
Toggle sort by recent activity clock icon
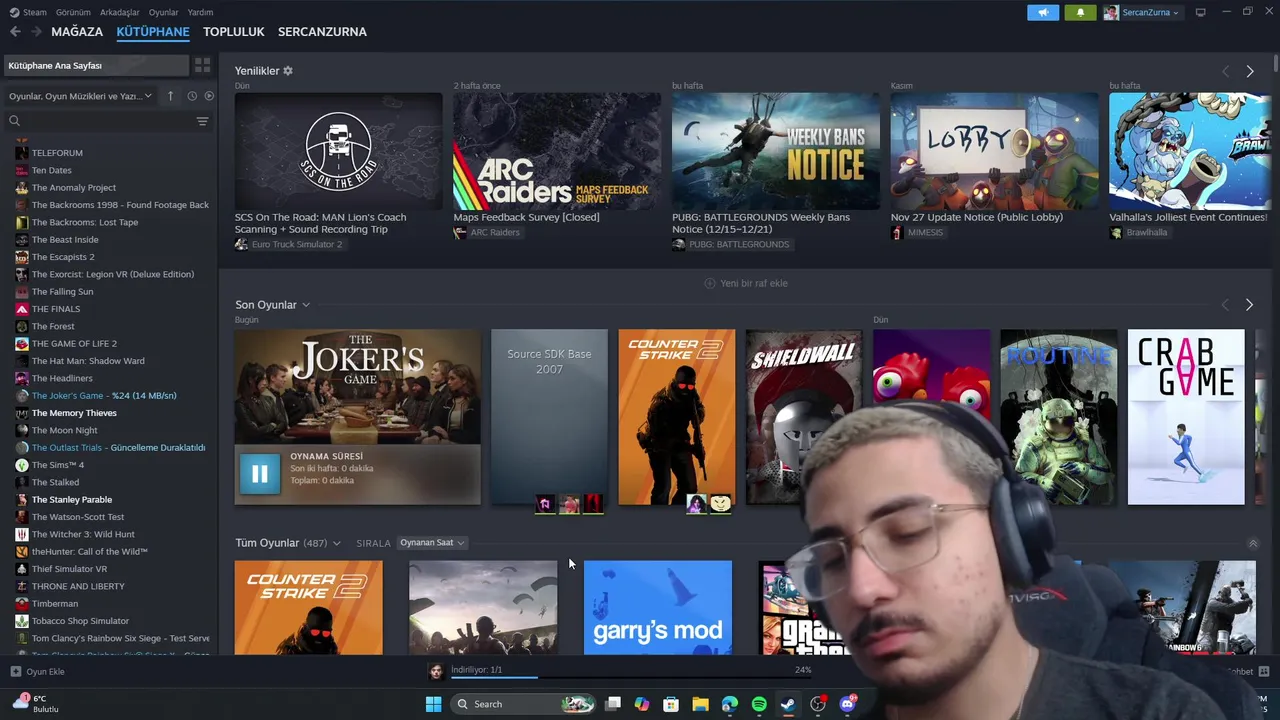point(192,96)
